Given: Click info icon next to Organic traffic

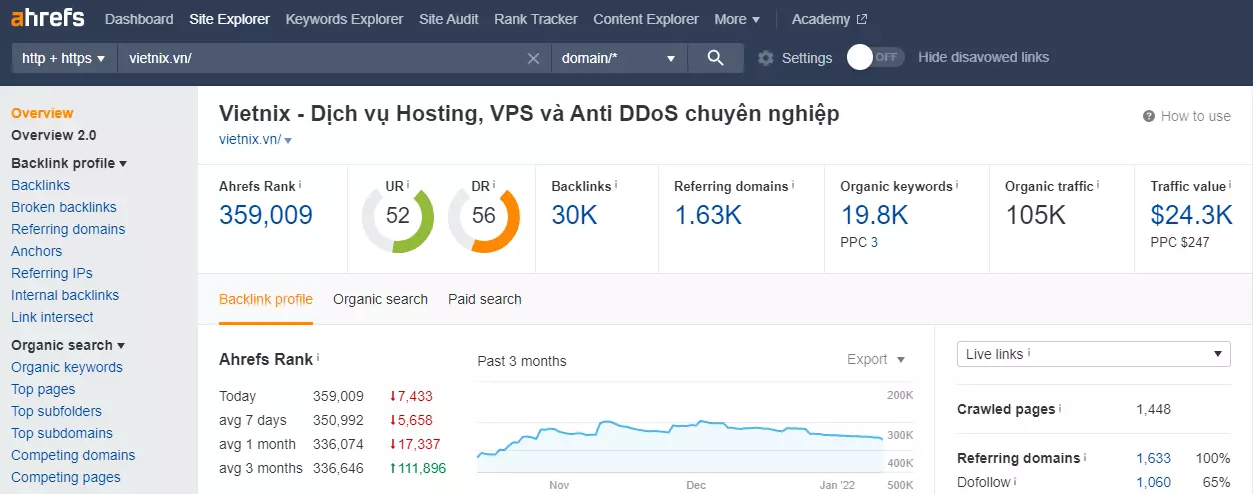Looking at the screenshot, I should [1099, 186].
